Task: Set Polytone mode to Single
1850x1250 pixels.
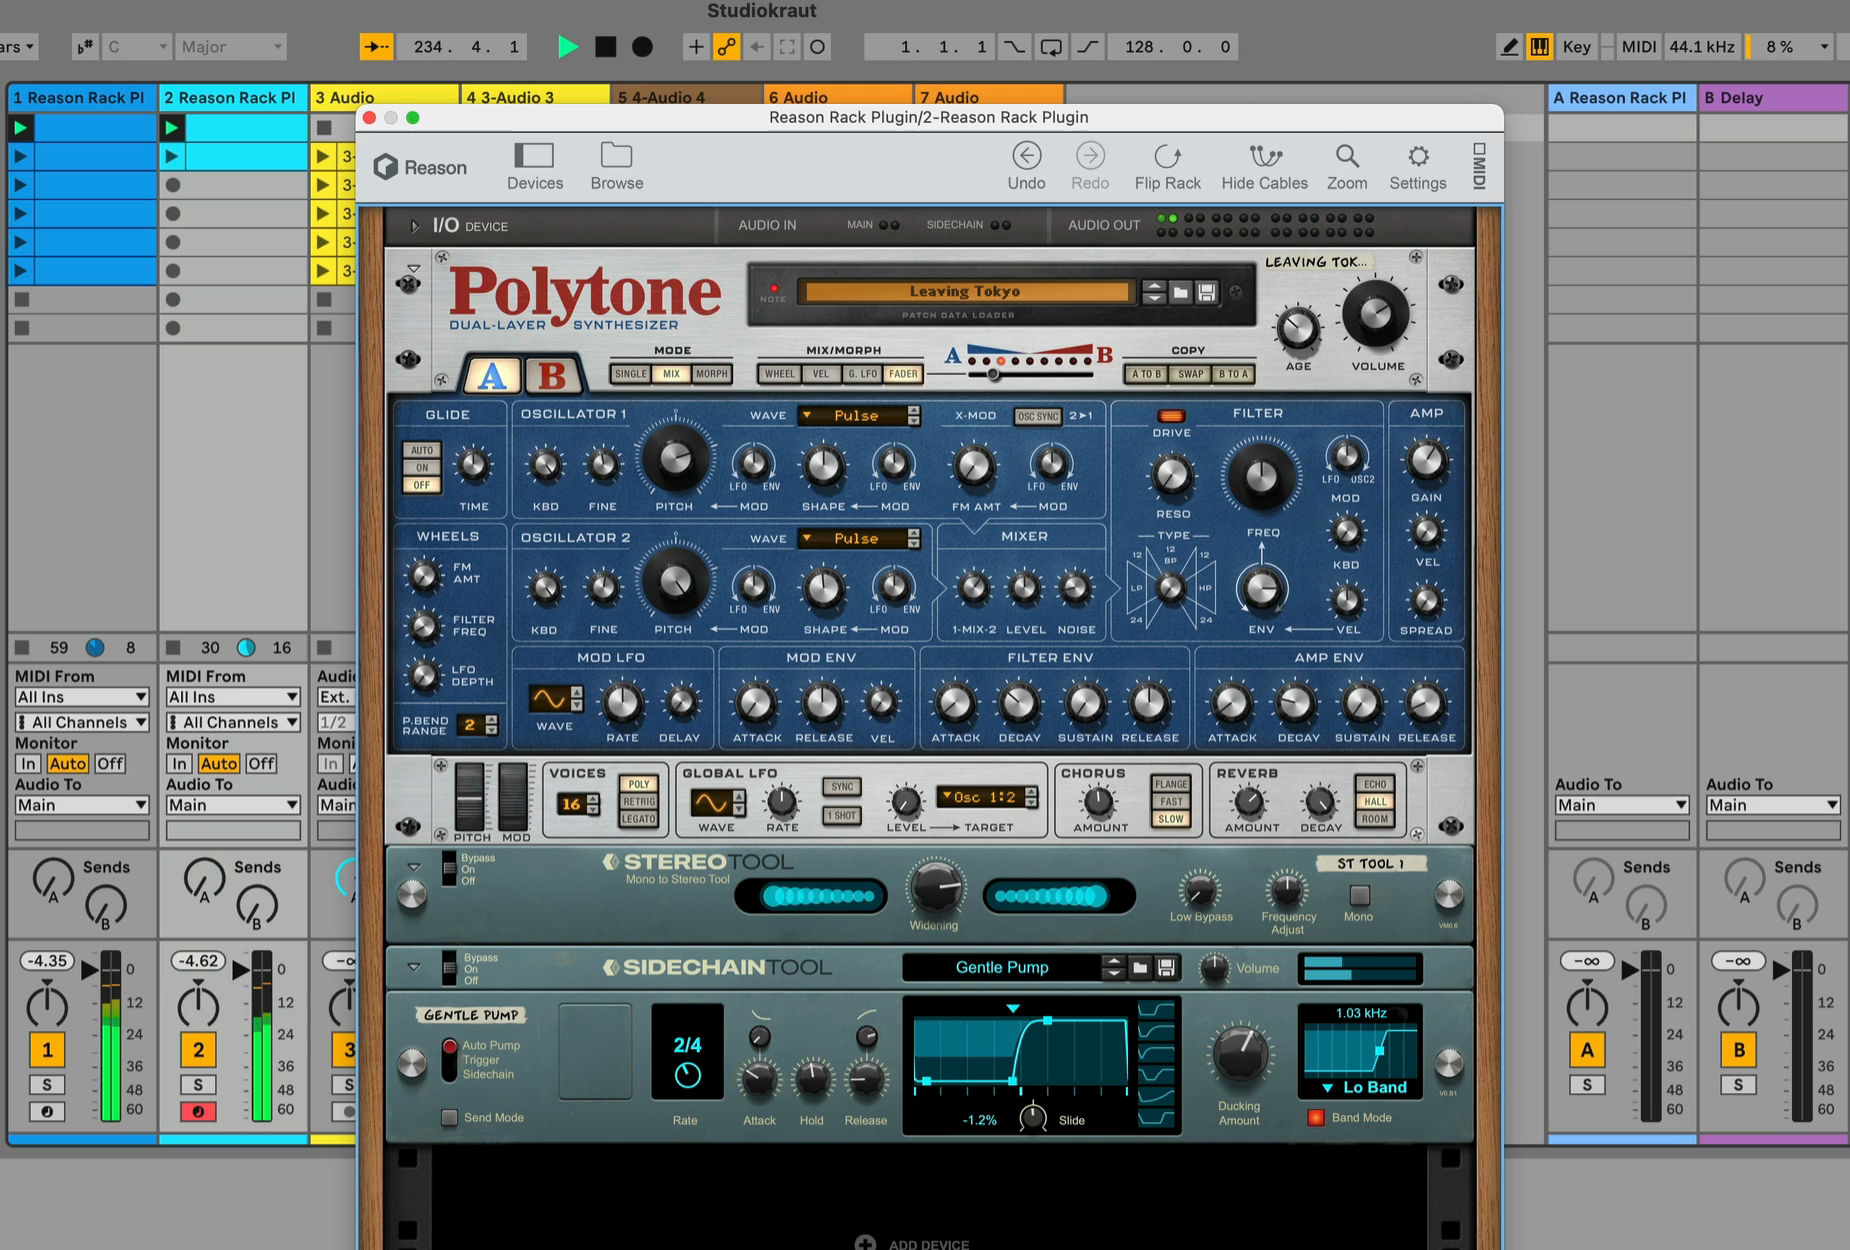Action: pyautogui.click(x=630, y=374)
